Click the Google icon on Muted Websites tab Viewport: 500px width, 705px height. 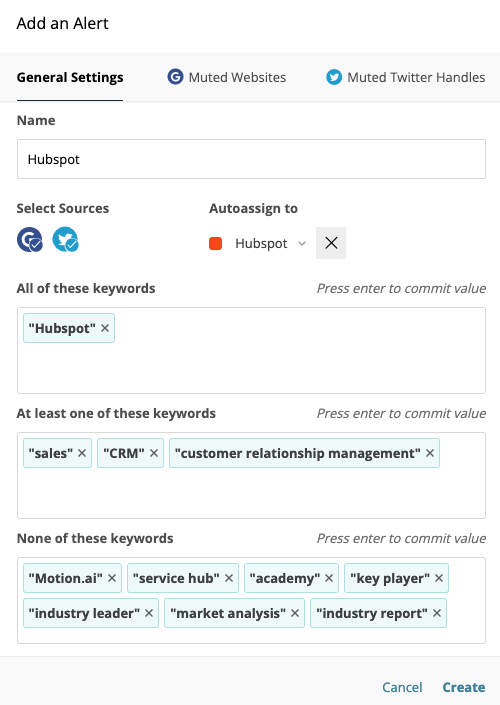175,77
